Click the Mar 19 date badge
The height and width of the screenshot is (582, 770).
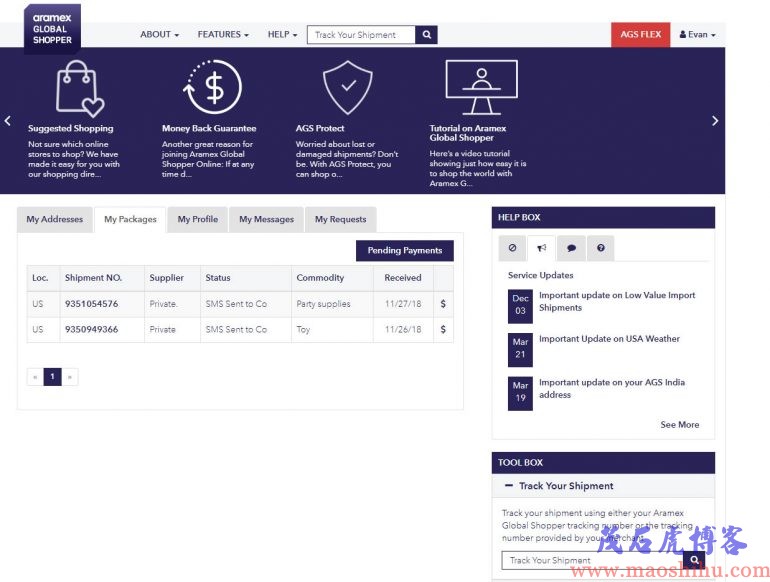520,393
